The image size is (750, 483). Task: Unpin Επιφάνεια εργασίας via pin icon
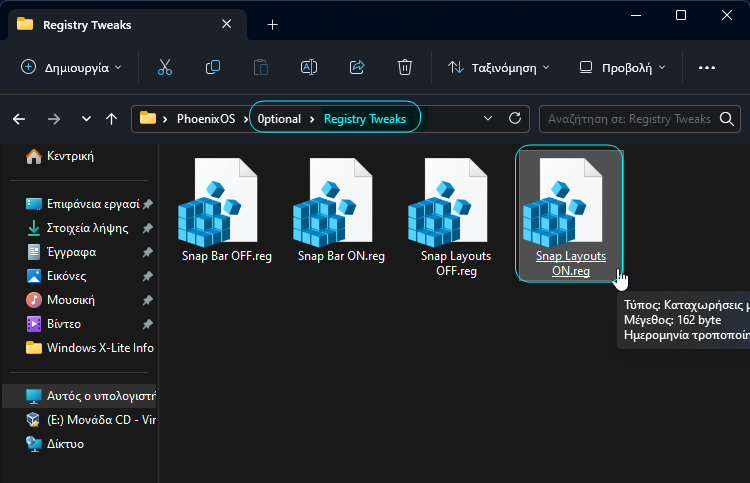point(148,204)
